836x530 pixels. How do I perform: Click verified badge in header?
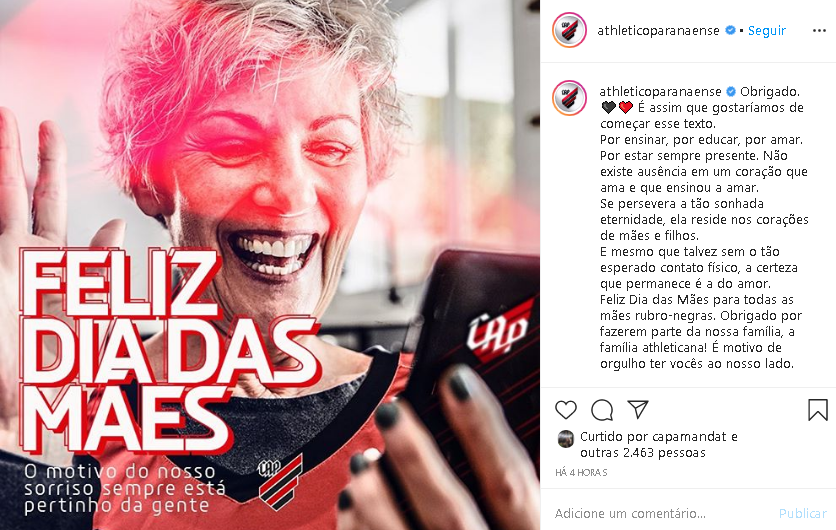point(730,30)
